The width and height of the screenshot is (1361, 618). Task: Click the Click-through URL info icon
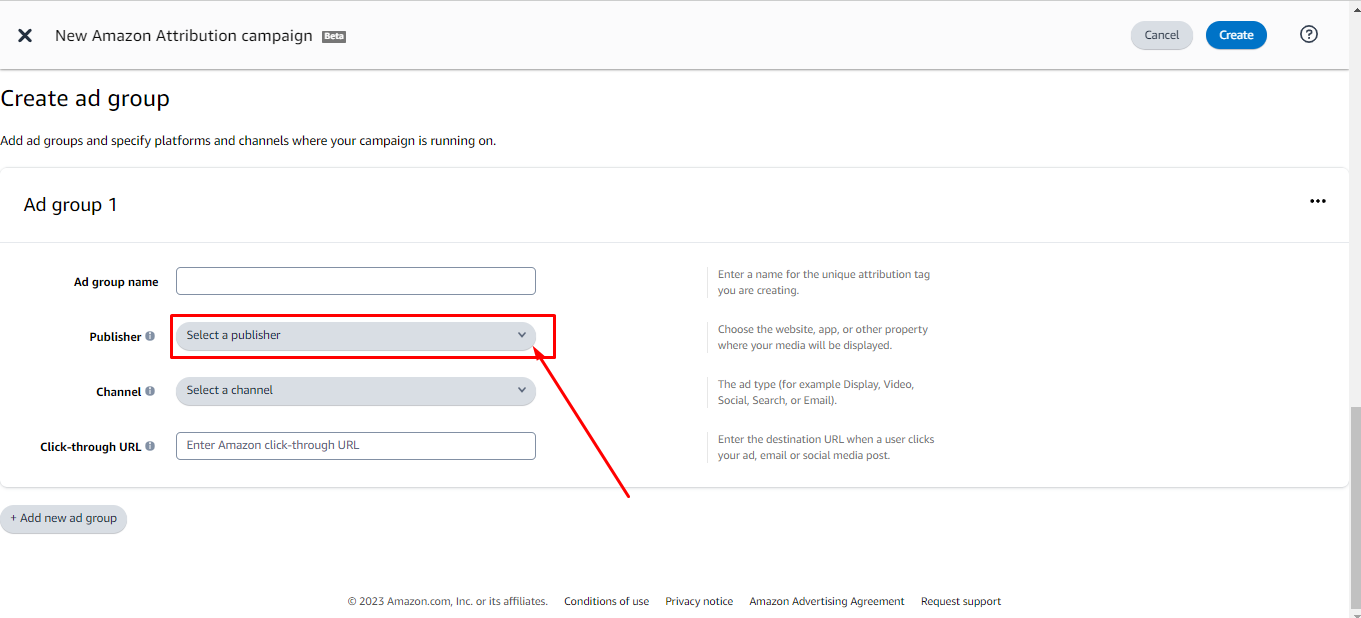[150, 446]
